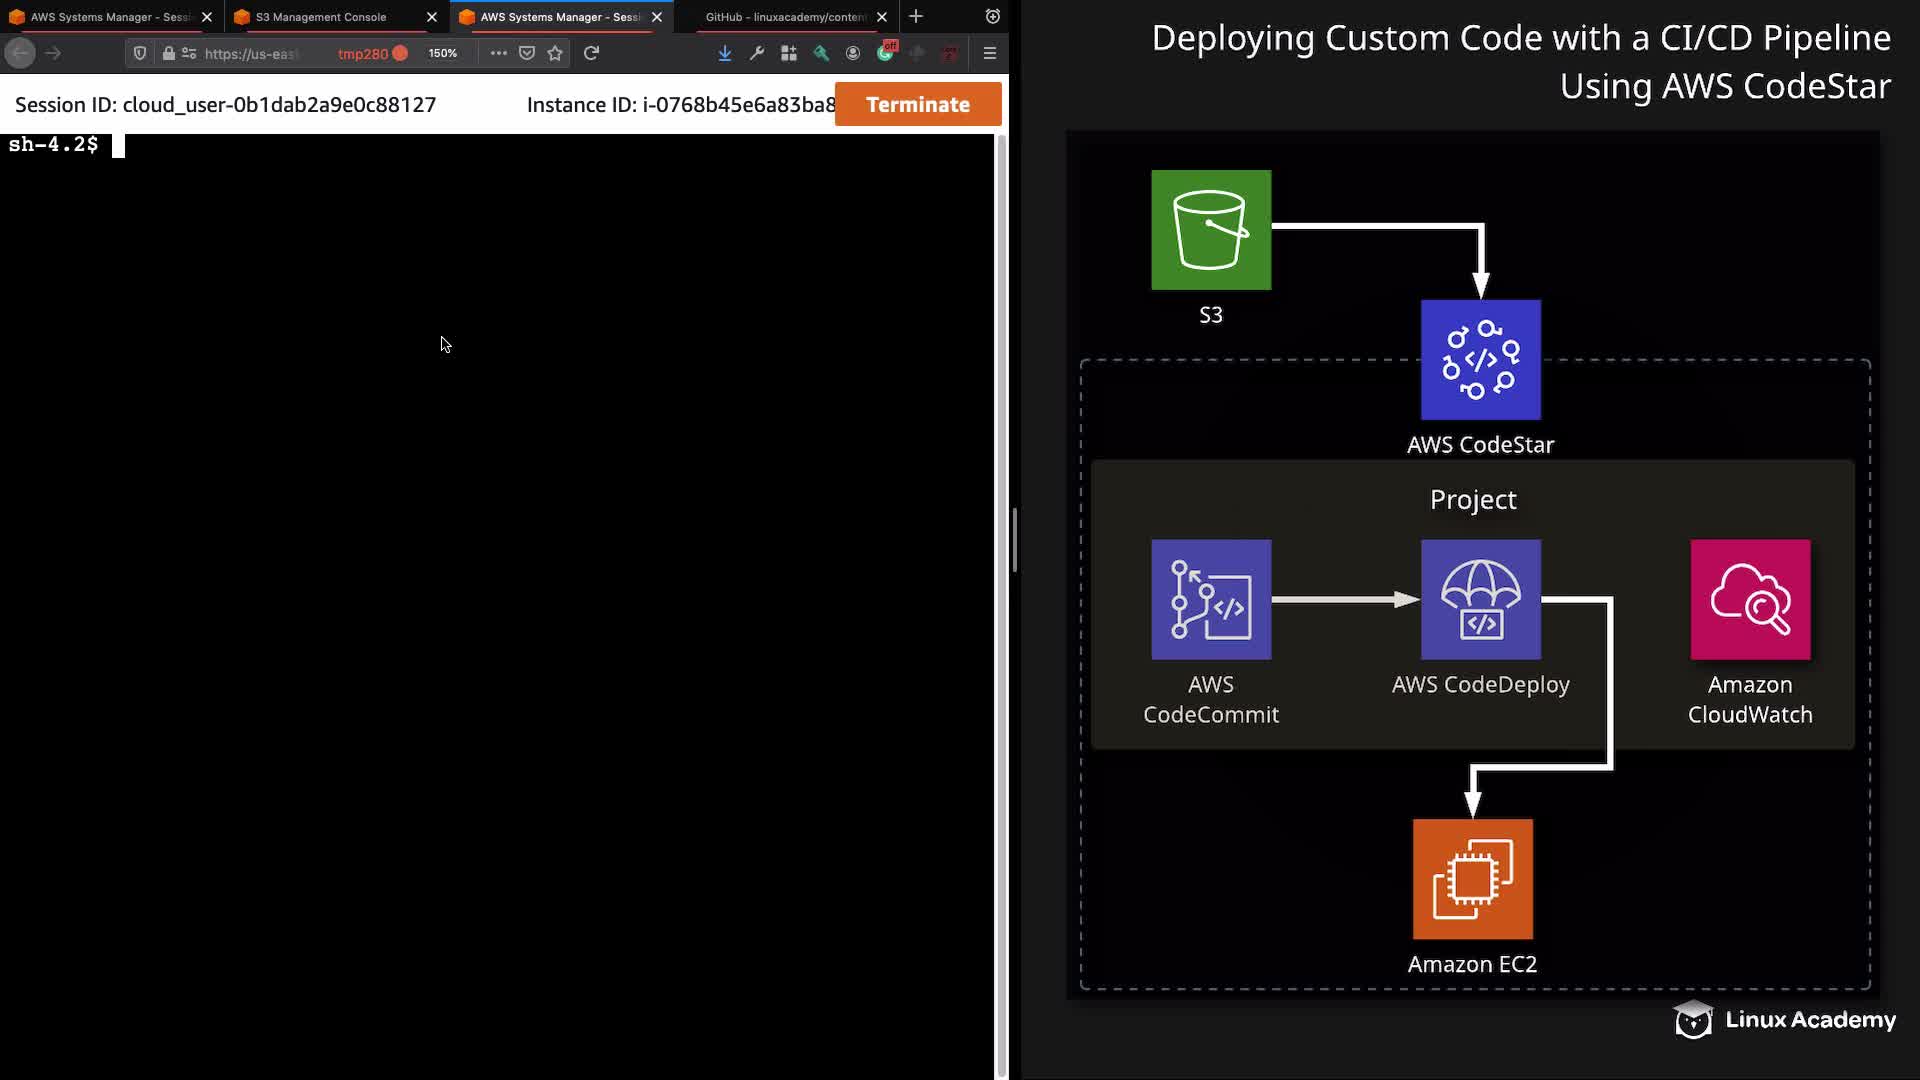Click the Terminate session button
Screen dimensions: 1920x1080
917,104
